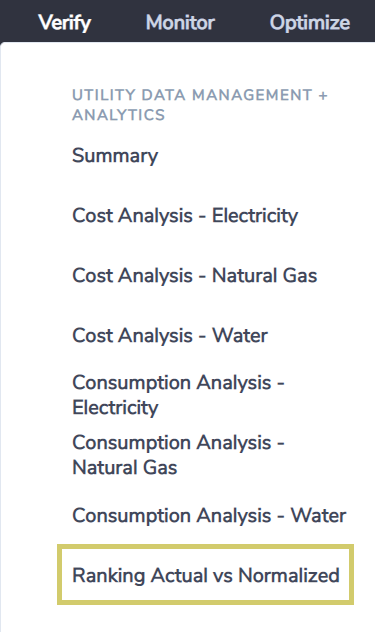375x632 pixels.
Task: Go to Cost Analysis - Electricity
Action: (185, 216)
